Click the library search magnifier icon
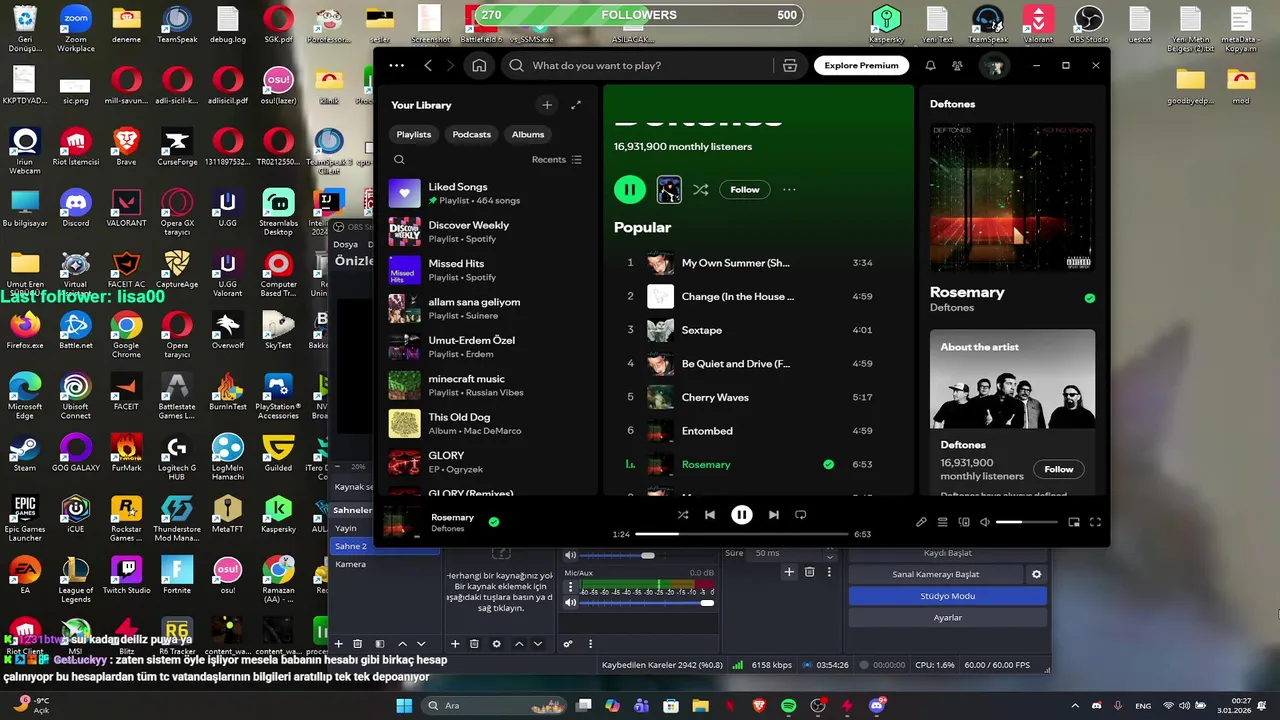This screenshot has height=720, width=1280. (399, 160)
